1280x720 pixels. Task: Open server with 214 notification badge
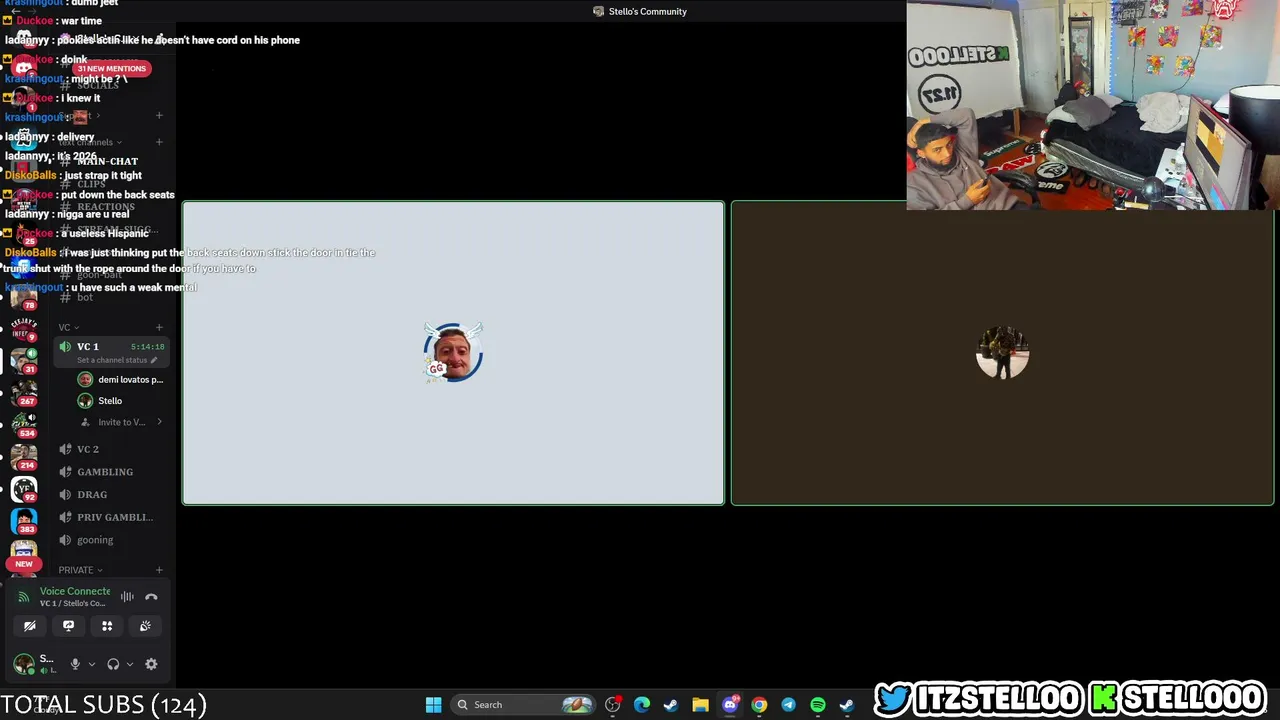click(x=24, y=457)
